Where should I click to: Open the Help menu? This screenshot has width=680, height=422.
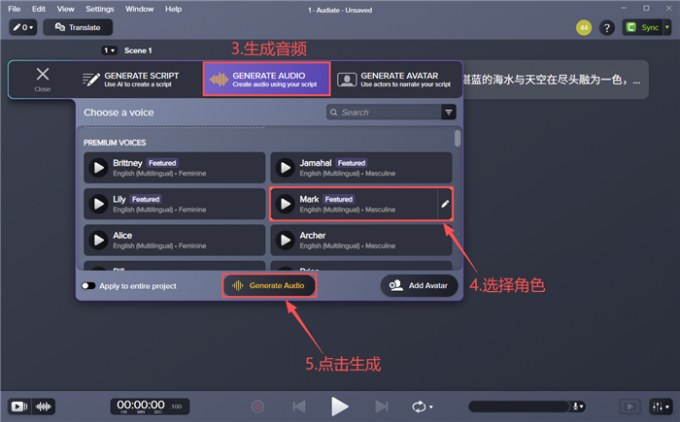coord(173,9)
